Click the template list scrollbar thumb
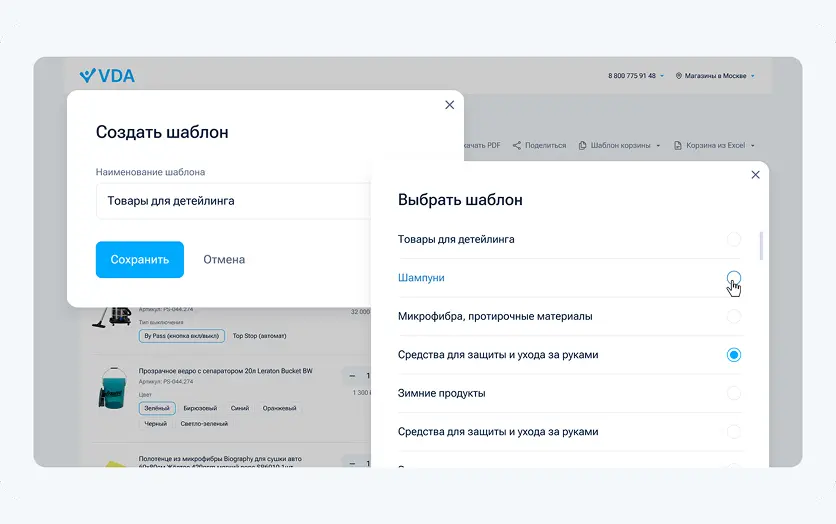836x524 pixels. pos(761,246)
